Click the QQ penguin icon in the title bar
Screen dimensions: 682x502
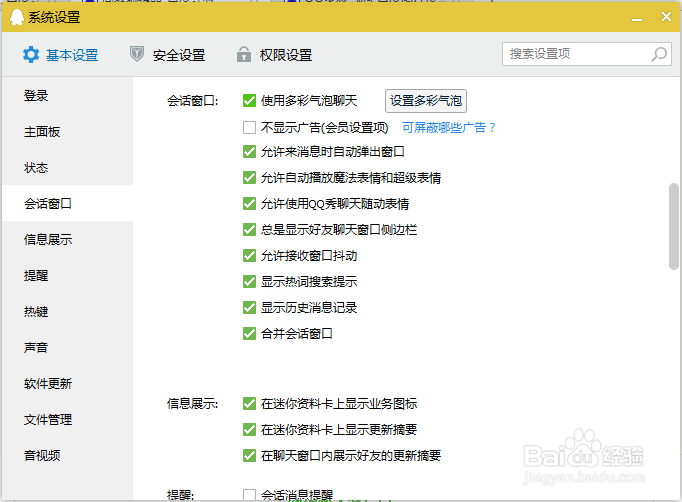coord(17,17)
